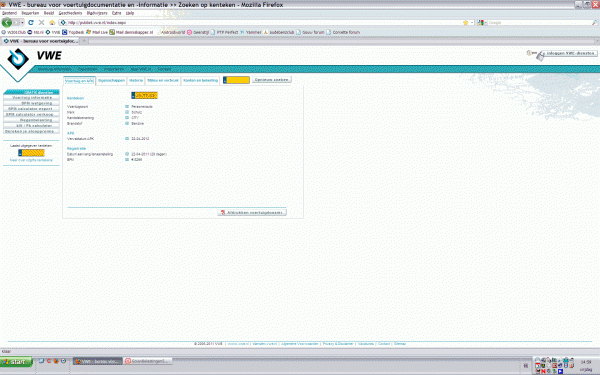600x375 pixels.
Task: Switch to the Kosten en belasting tab
Action: pyautogui.click(x=201, y=80)
